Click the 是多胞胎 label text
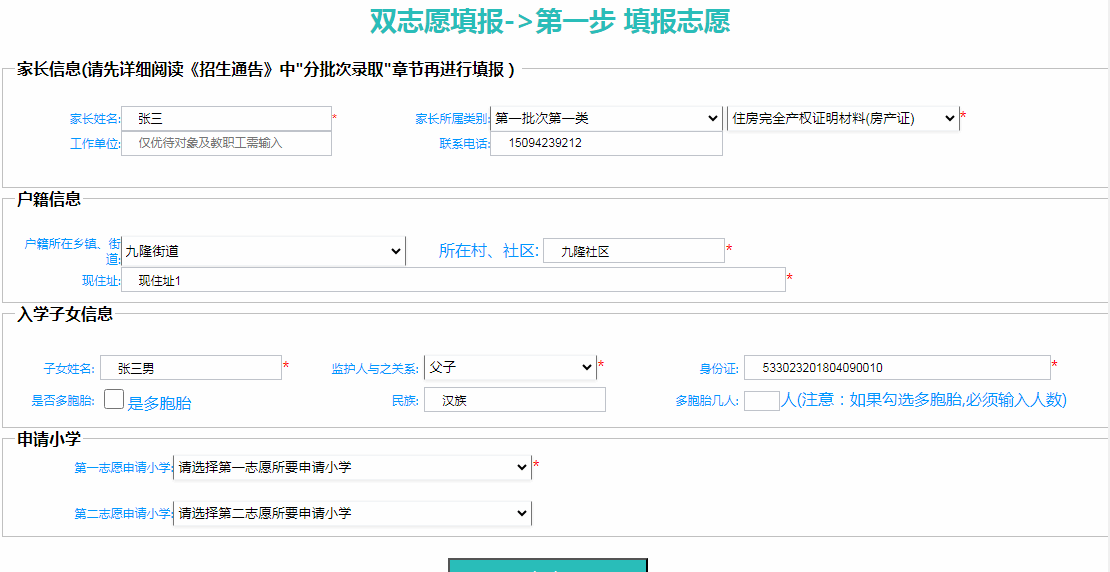The image size is (1110, 572). tap(160, 403)
